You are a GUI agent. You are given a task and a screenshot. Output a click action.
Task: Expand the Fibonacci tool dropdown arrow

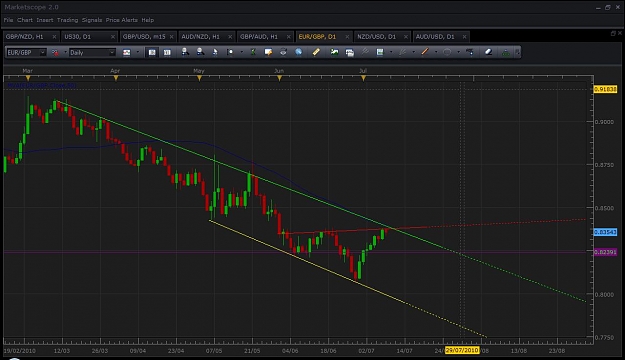tap(413, 52)
